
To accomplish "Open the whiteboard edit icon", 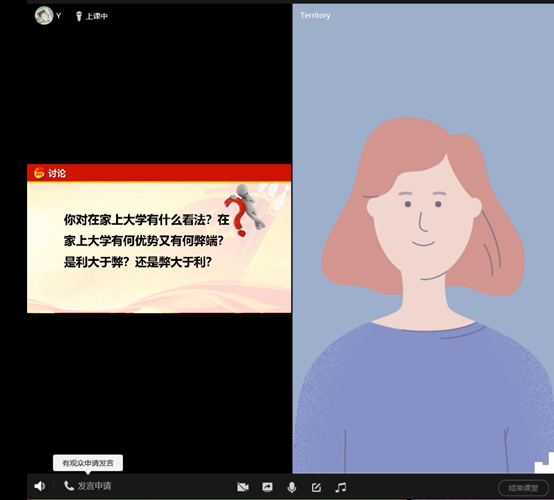I will coord(316,487).
